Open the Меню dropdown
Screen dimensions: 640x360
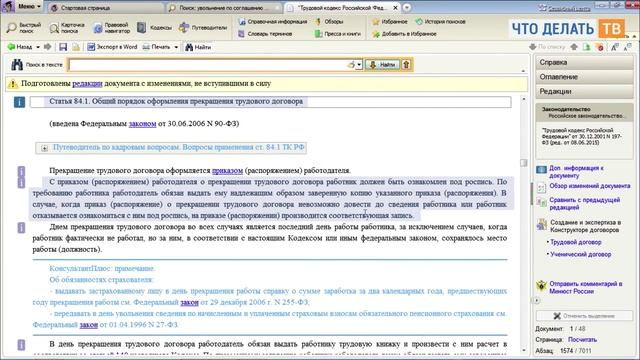pyautogui.click(x=29, y=7)
